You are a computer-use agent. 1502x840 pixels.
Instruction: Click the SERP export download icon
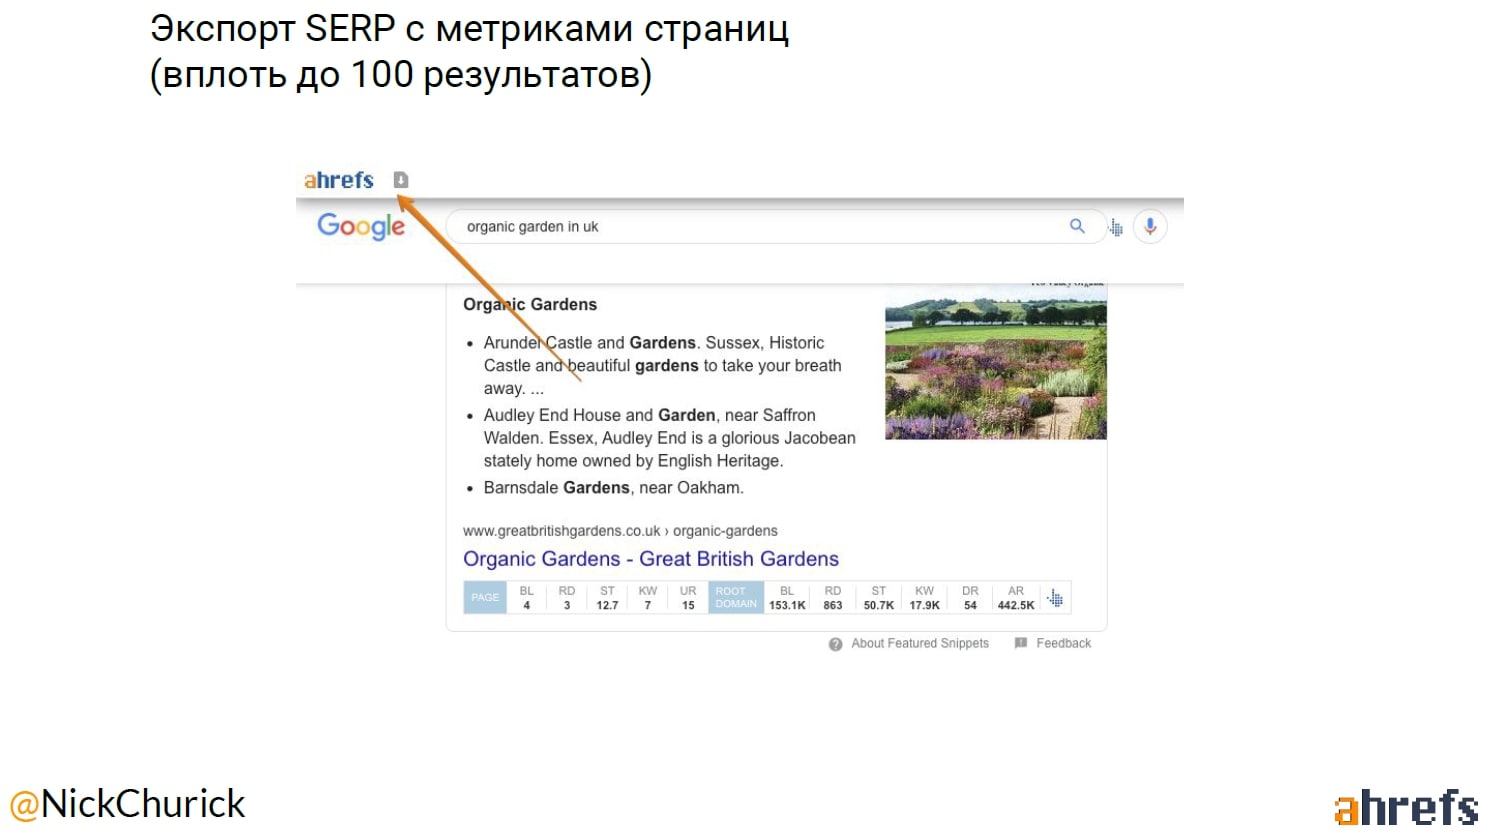pos(401,180)
